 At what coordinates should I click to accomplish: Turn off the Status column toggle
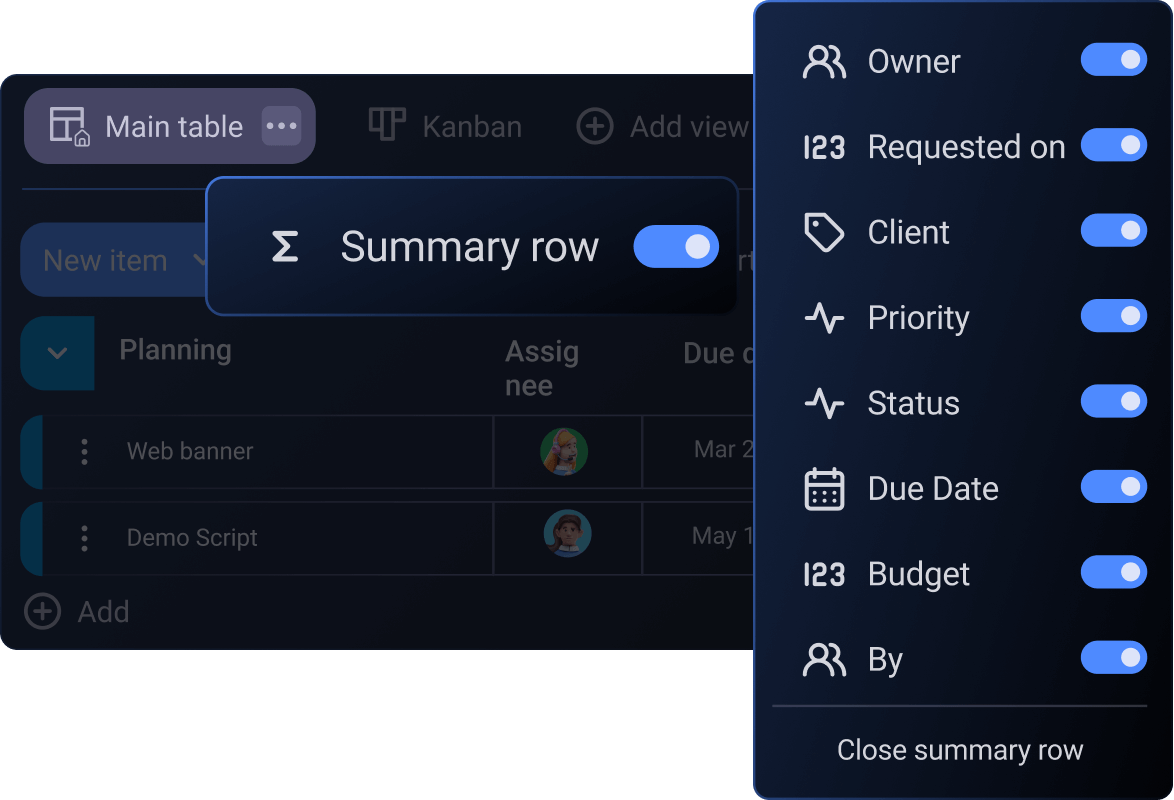(1113, 402)
